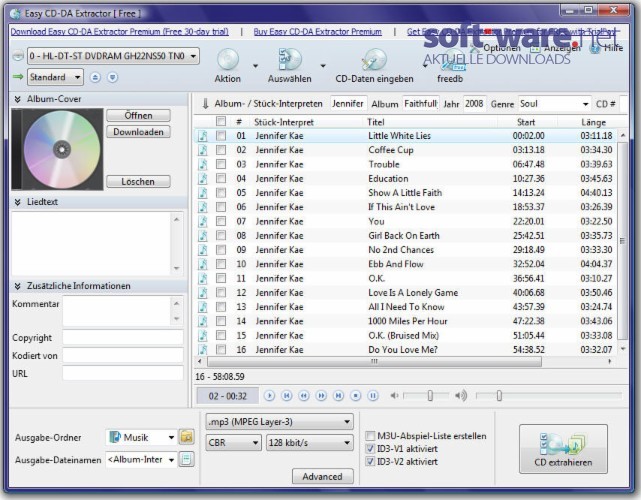Open the Auswählen dropdown arrow
This screenshot has height=500, width=641.
pyautogui.click(x=323, y=66)
